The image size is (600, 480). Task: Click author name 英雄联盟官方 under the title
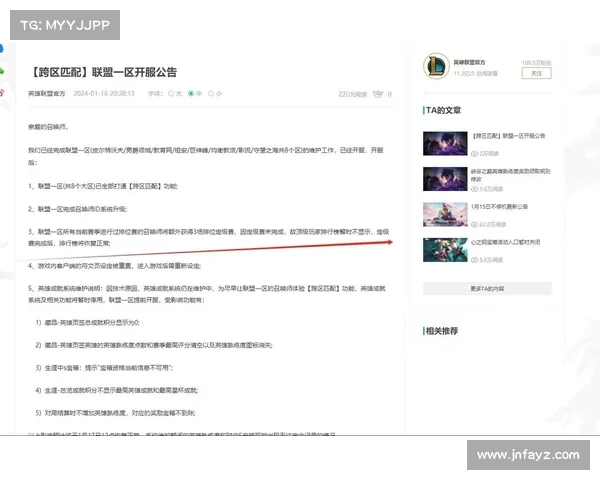coord(47,93)
